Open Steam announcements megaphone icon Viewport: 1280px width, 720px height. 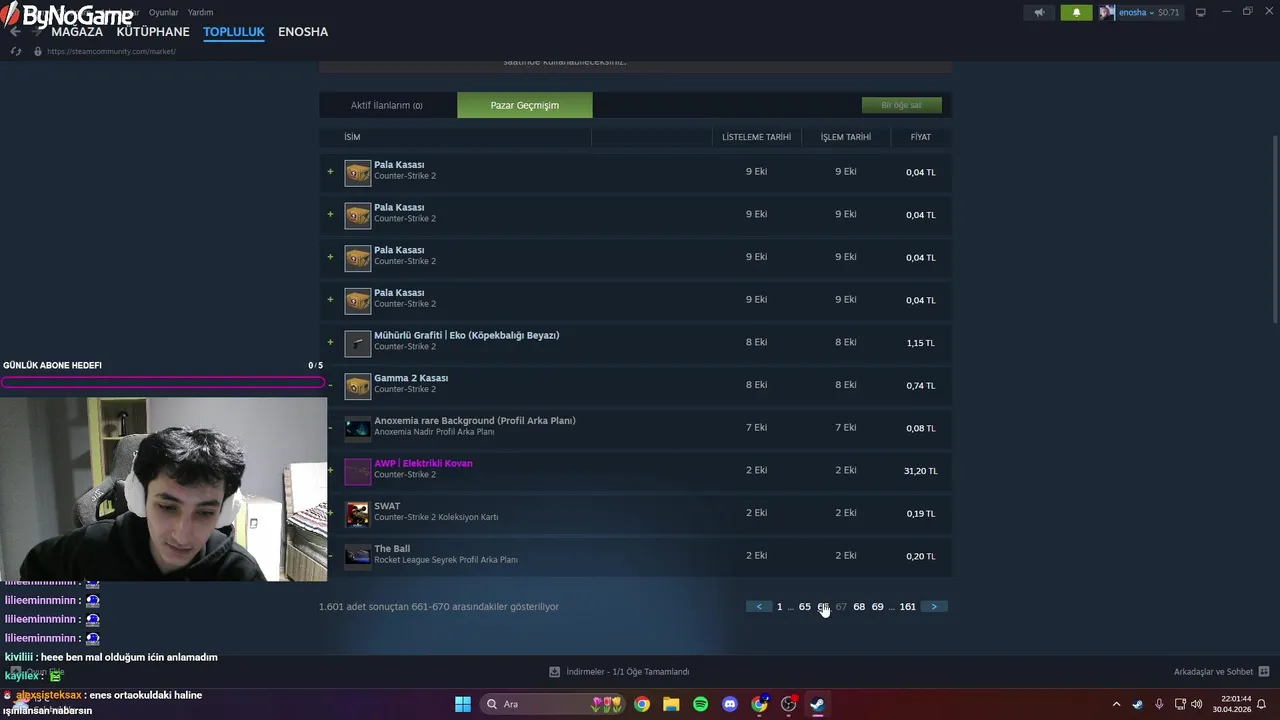coord(1039,12)
